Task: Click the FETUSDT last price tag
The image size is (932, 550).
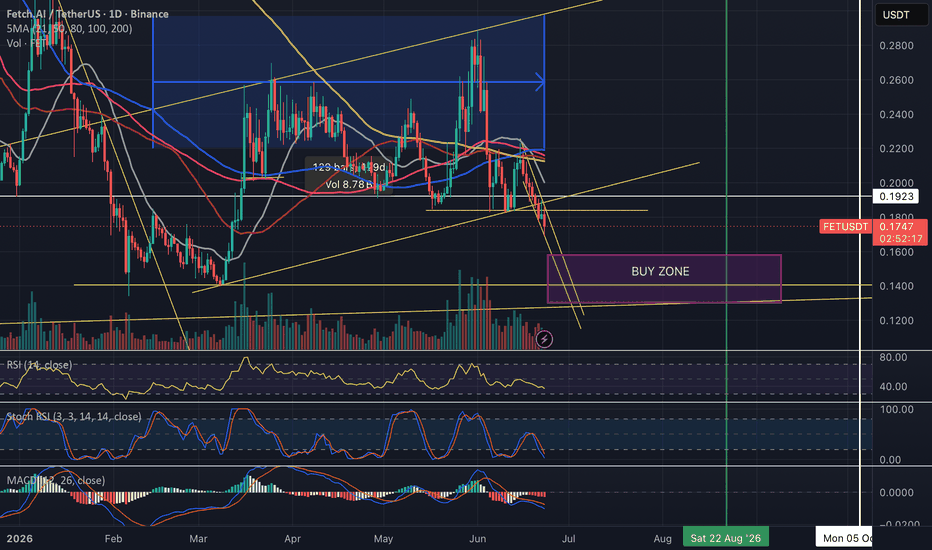Action: coord(845,227)
